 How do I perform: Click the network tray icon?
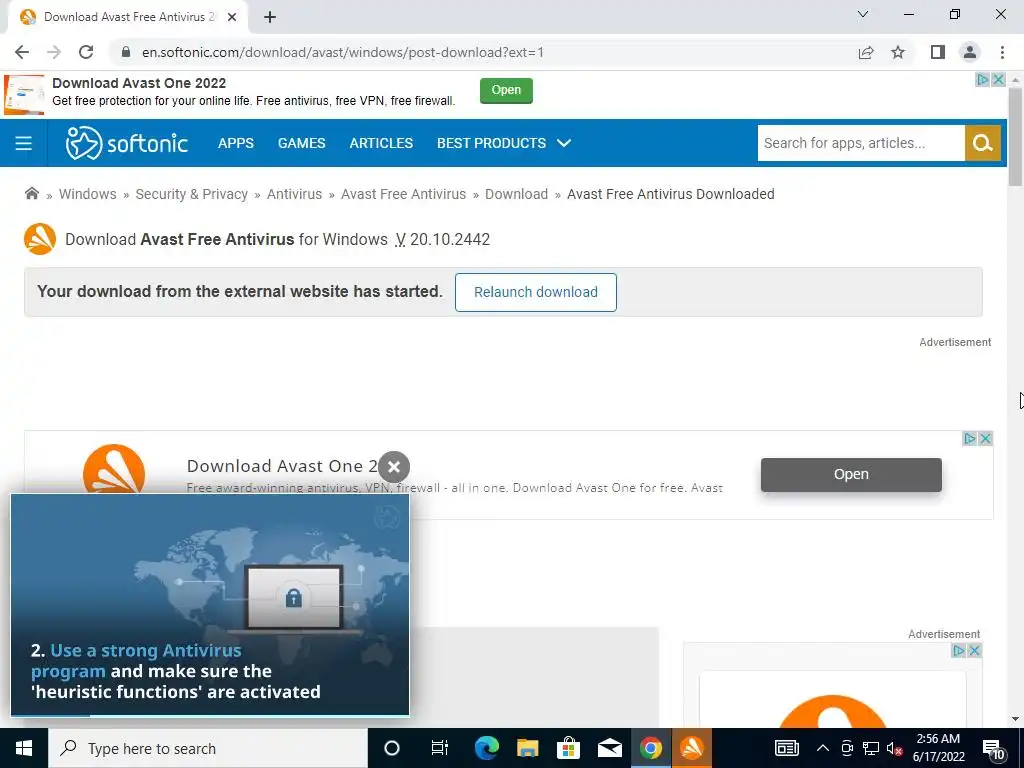(871, 748)
